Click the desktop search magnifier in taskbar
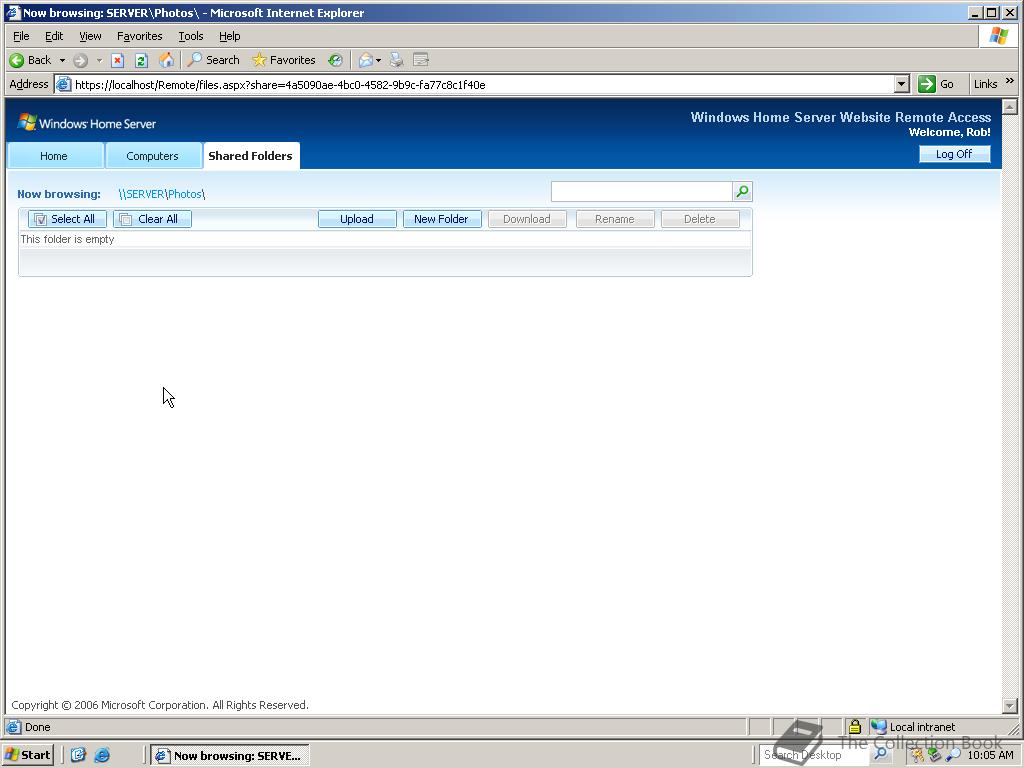Image resolution: width=1024 pixels, height=768 pixels. (x=880, y=754)
